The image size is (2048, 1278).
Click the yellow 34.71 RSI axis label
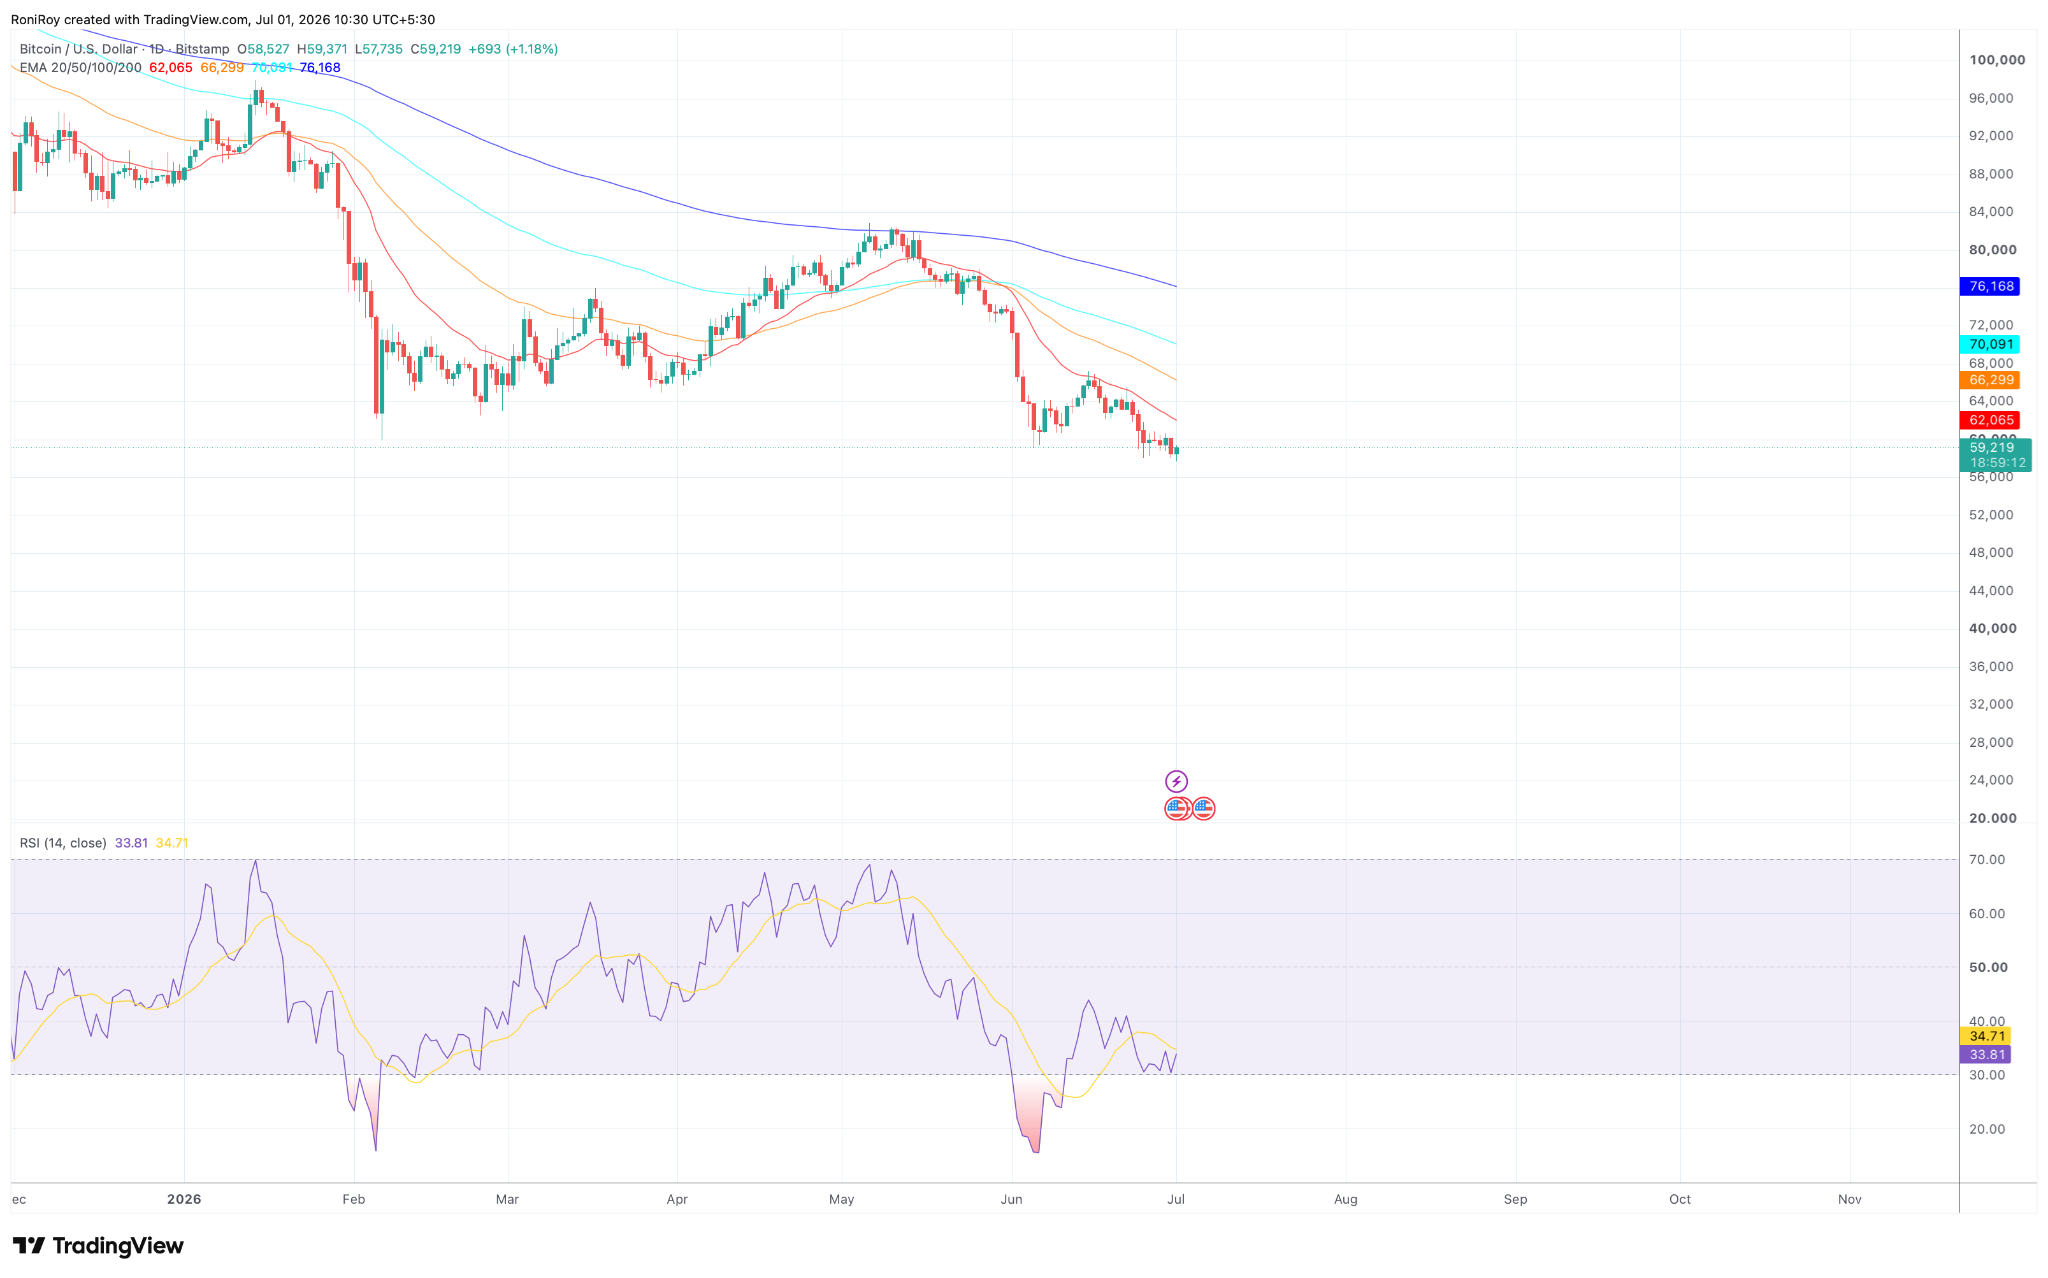(x=1988, y=1036)
